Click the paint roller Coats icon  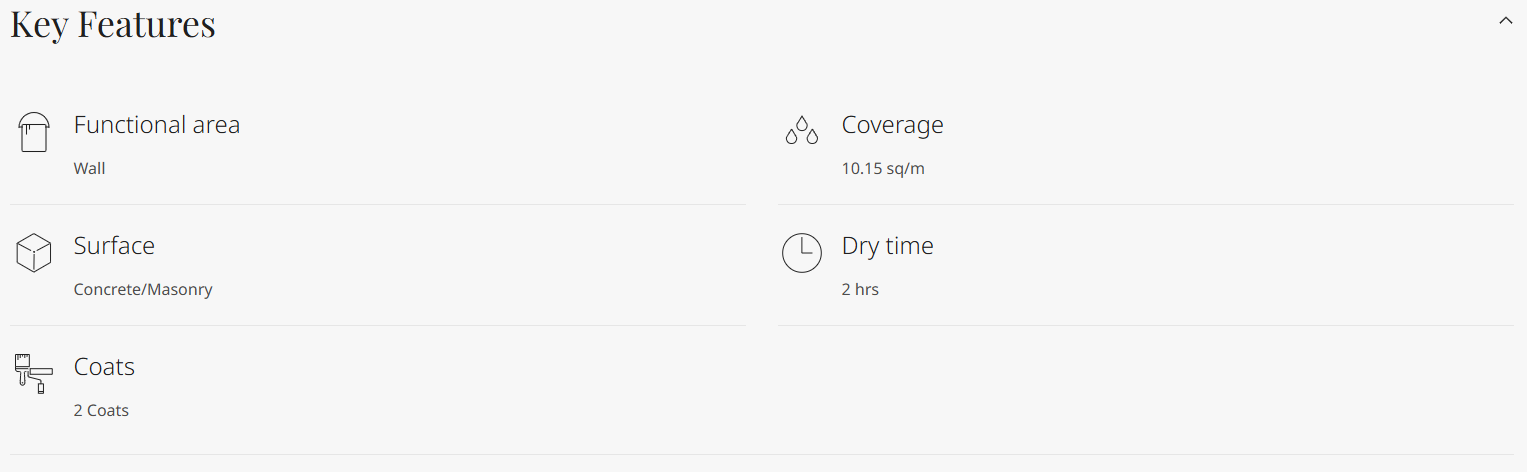pyautogui.click(x=33, y=373)
